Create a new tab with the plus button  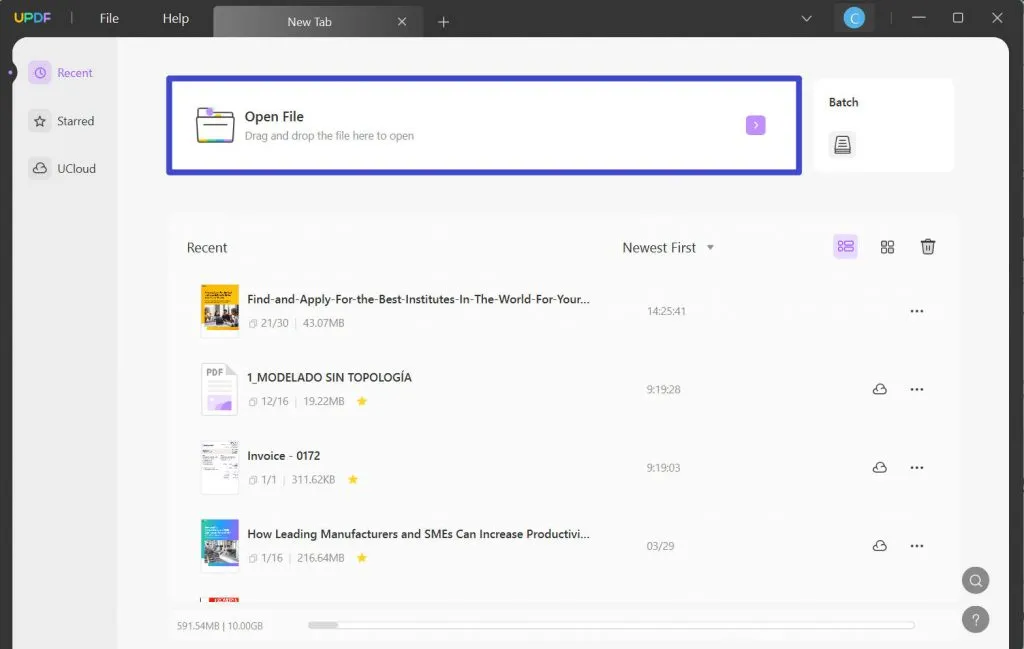tap(443, 21)
